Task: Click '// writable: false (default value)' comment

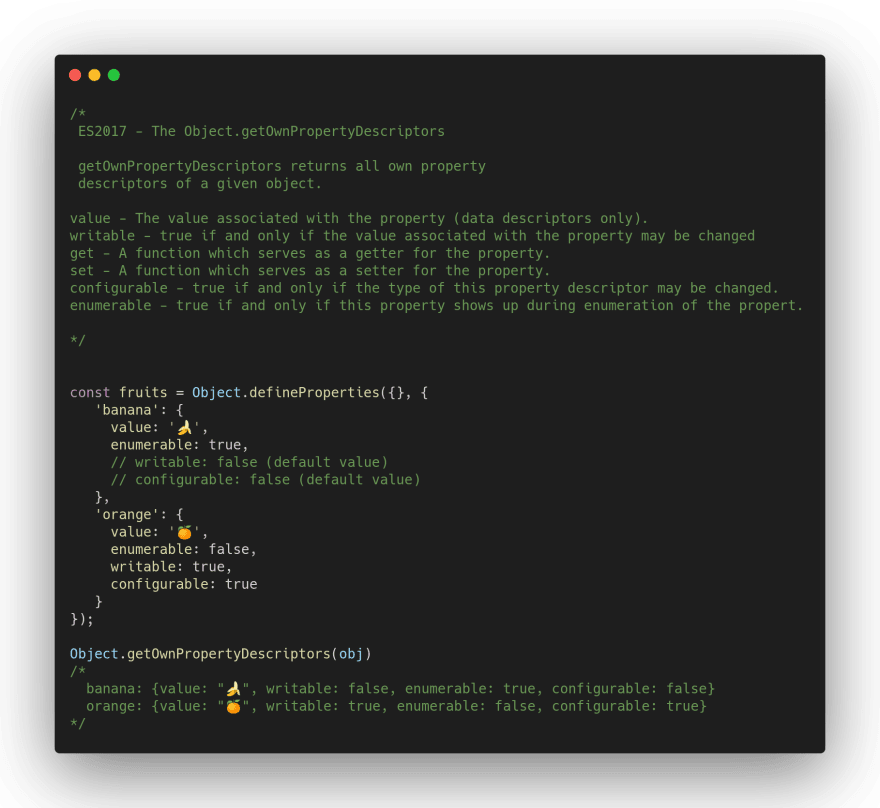Action: click(x=249, y=462)
